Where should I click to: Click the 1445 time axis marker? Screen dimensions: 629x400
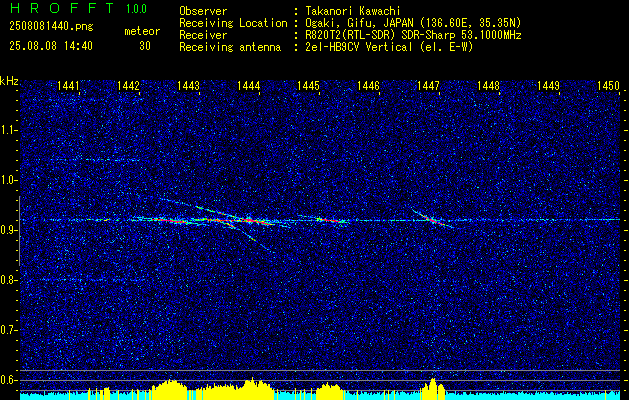(308, 85)
